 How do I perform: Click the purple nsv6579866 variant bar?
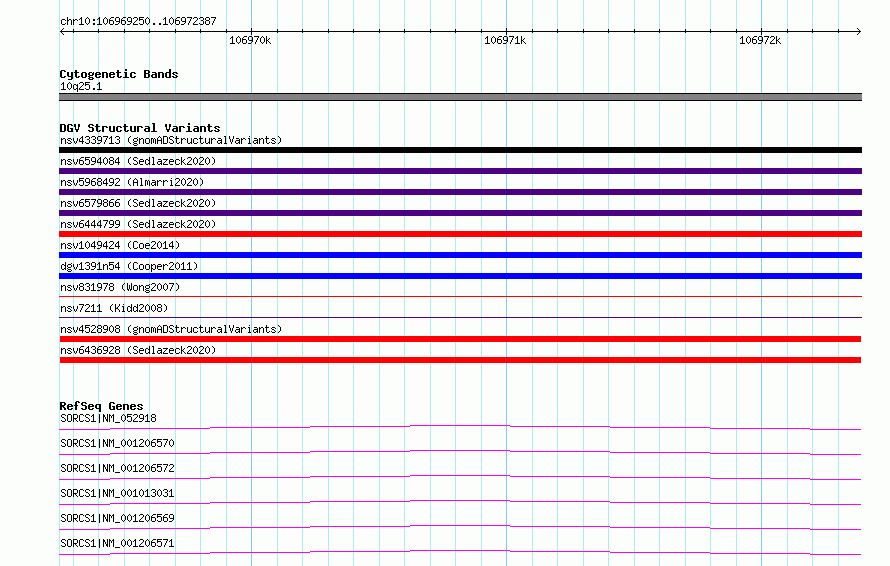tap(460, 213)
